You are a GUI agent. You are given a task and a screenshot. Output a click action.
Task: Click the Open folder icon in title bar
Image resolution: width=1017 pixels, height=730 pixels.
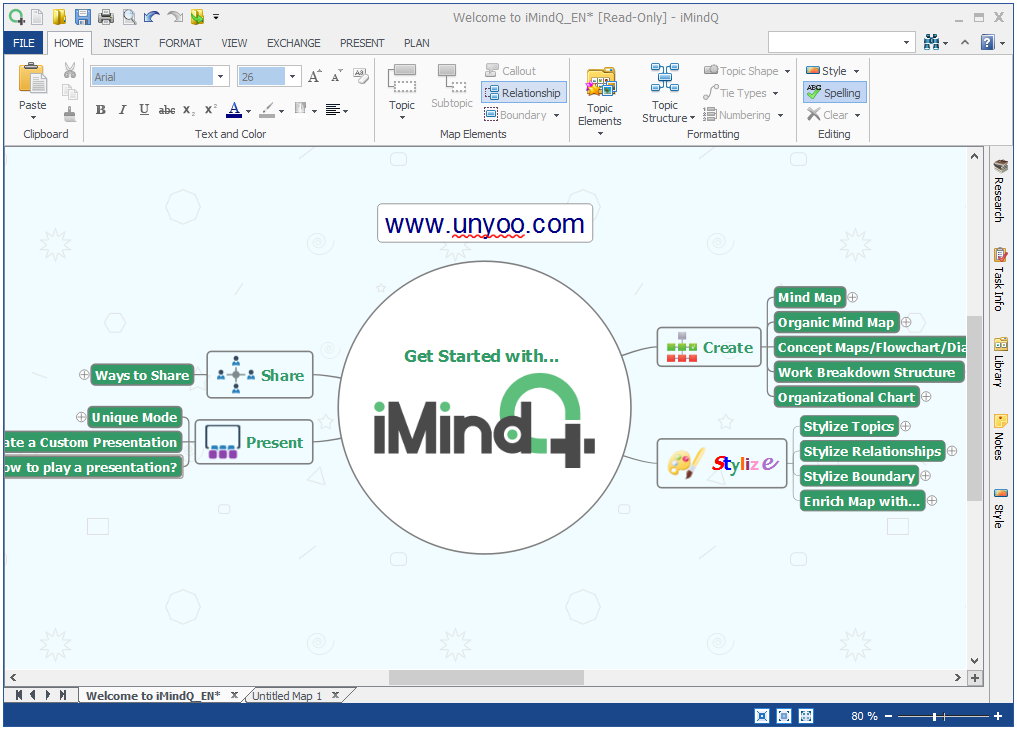point(60,17)
